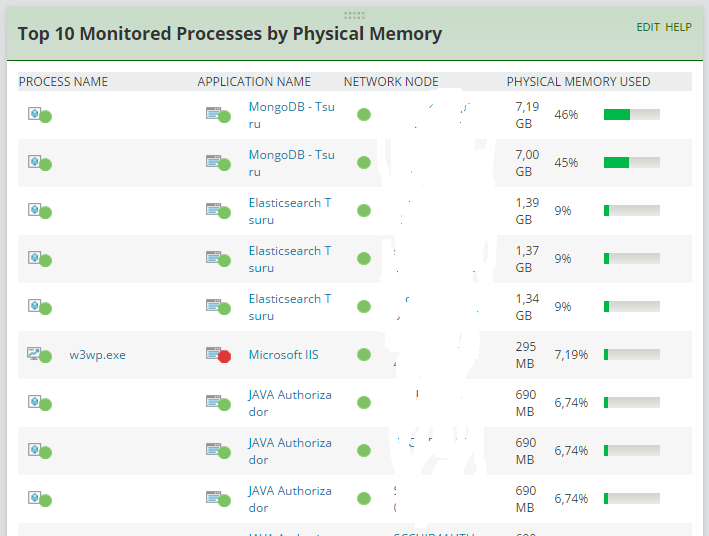Open the Microsoft IIS application link
The image size is (709, 536).
point(284,355)
